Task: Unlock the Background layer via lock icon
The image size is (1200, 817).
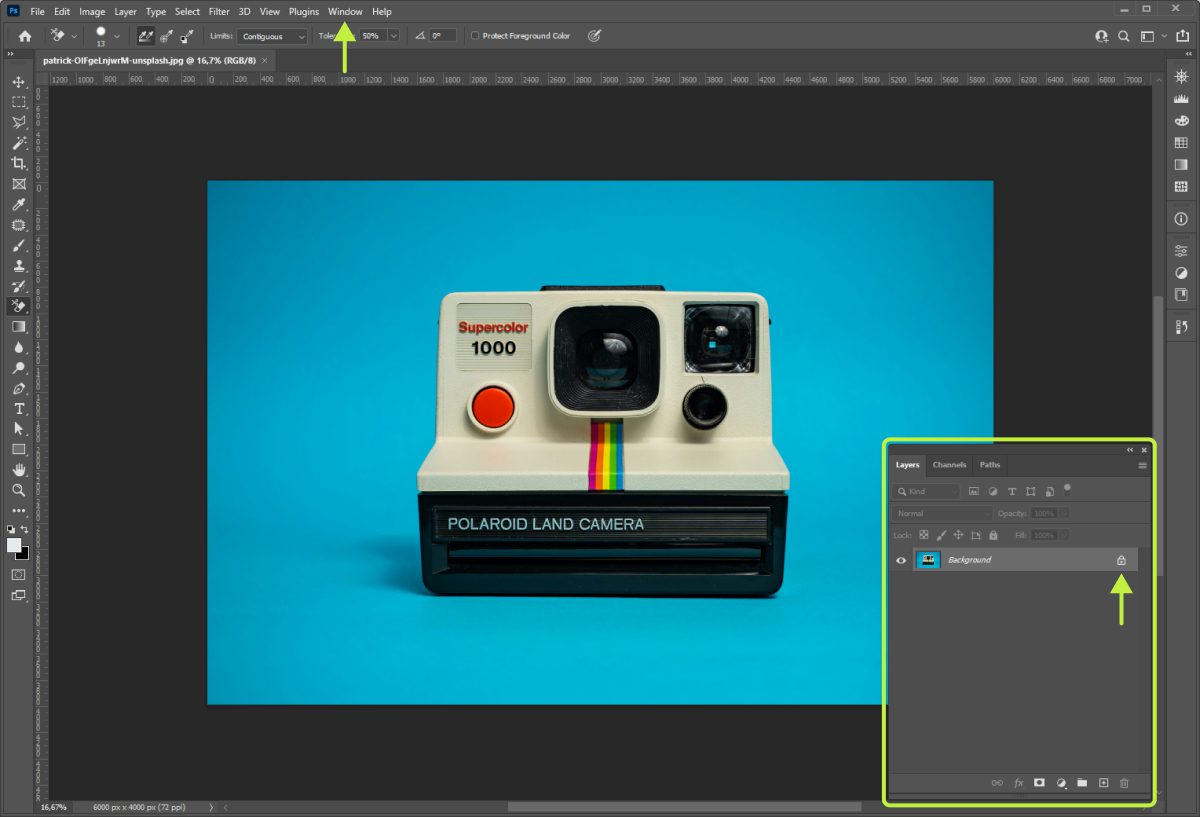Action: [x=1121, y=560]
